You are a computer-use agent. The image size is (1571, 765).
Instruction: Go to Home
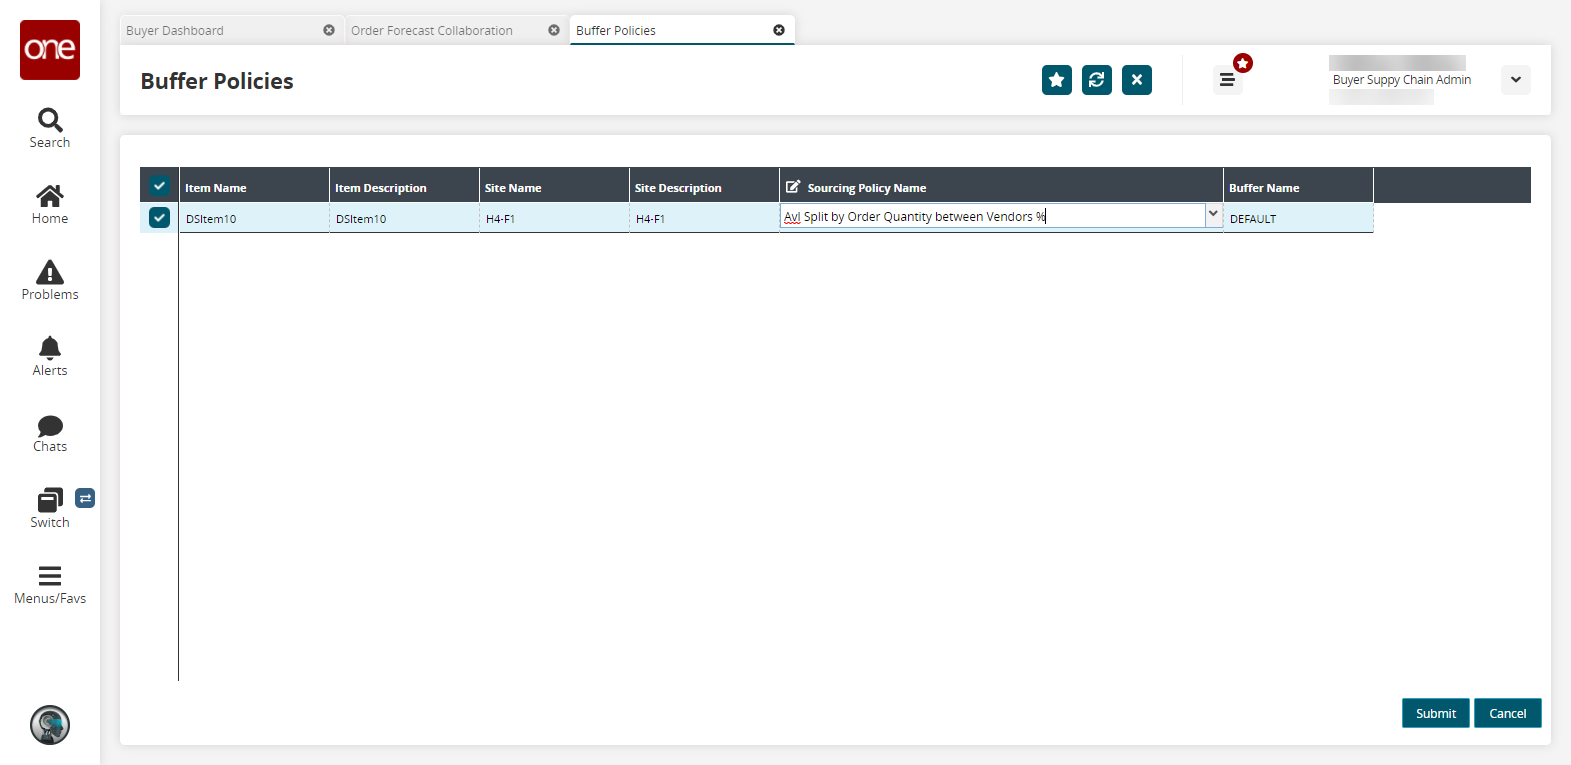(x=50, y=205)
